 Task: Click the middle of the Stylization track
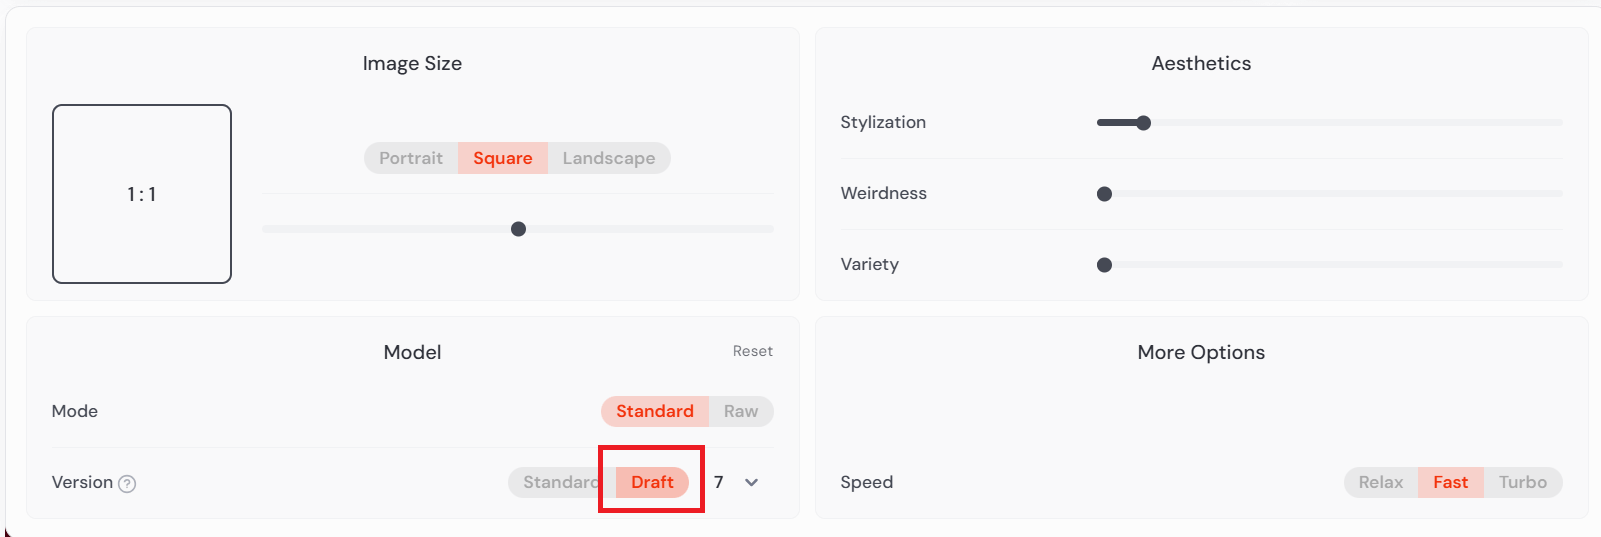(1330, 123)
